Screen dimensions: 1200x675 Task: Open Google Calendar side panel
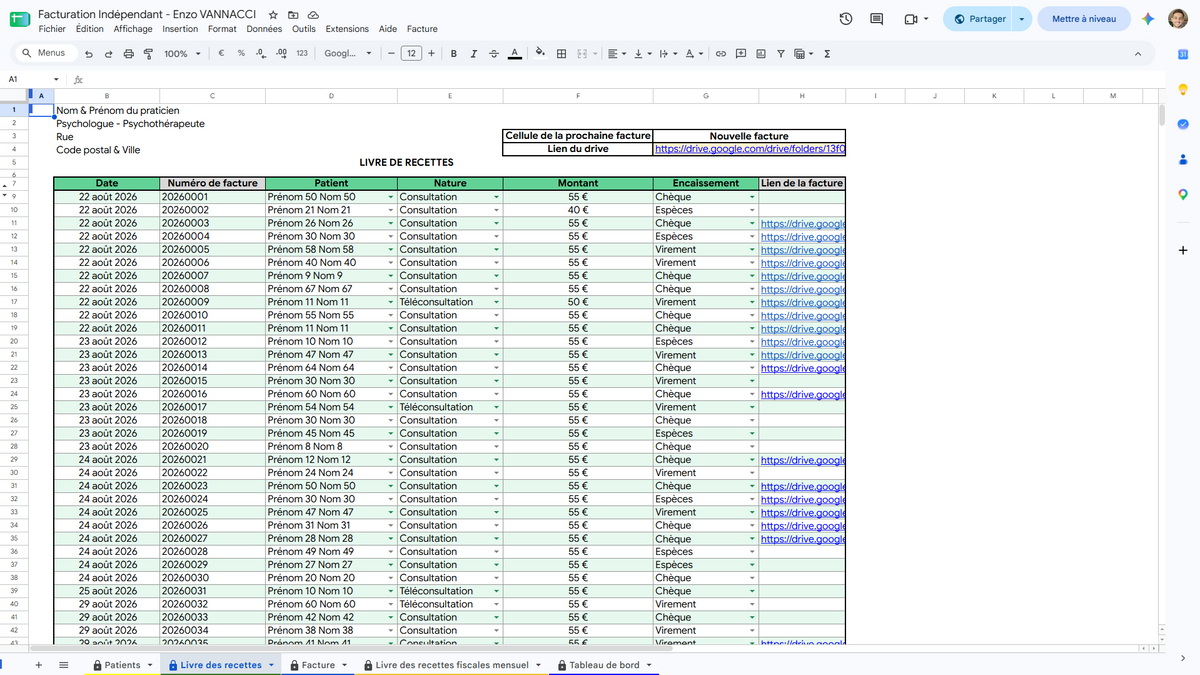(x=1183, y=54)
